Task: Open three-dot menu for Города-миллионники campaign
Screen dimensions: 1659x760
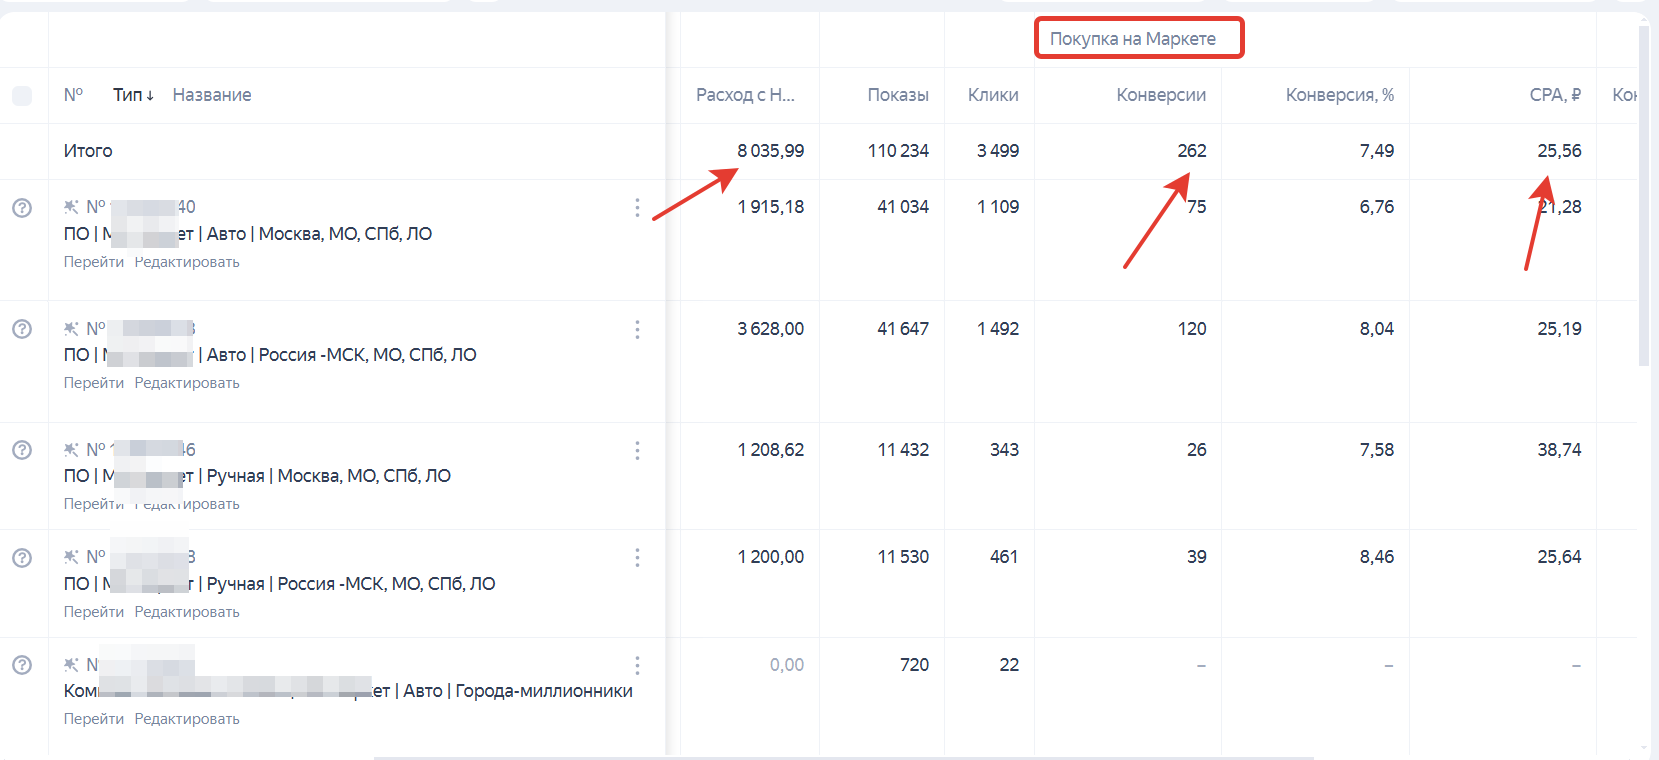Action: (x=637, y=665)
